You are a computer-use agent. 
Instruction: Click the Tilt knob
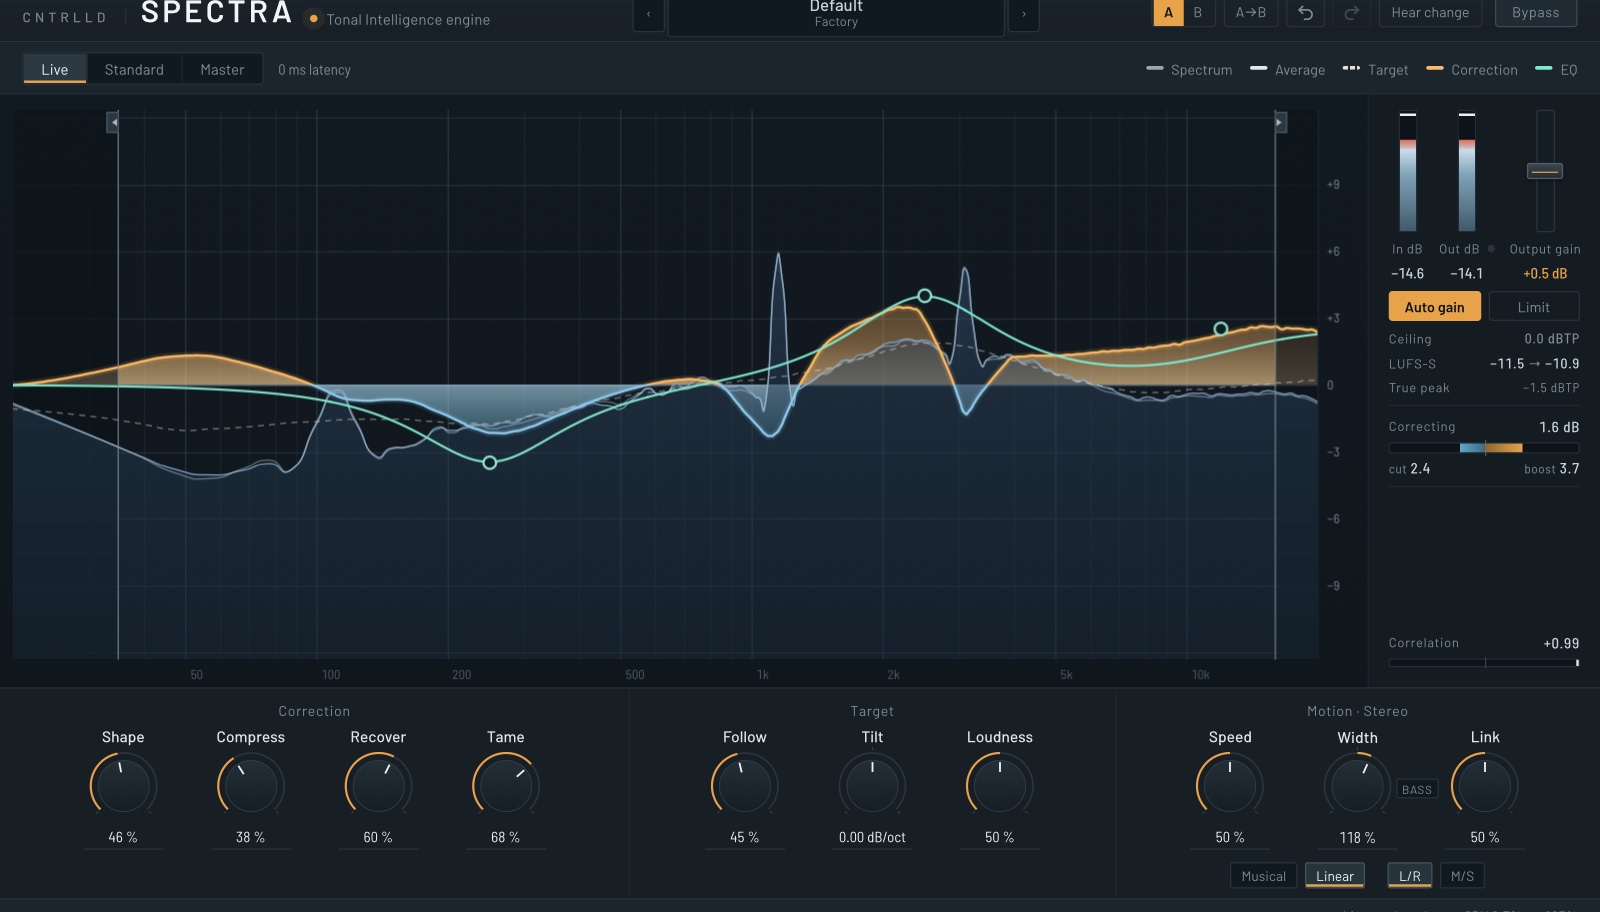[872, 785]
